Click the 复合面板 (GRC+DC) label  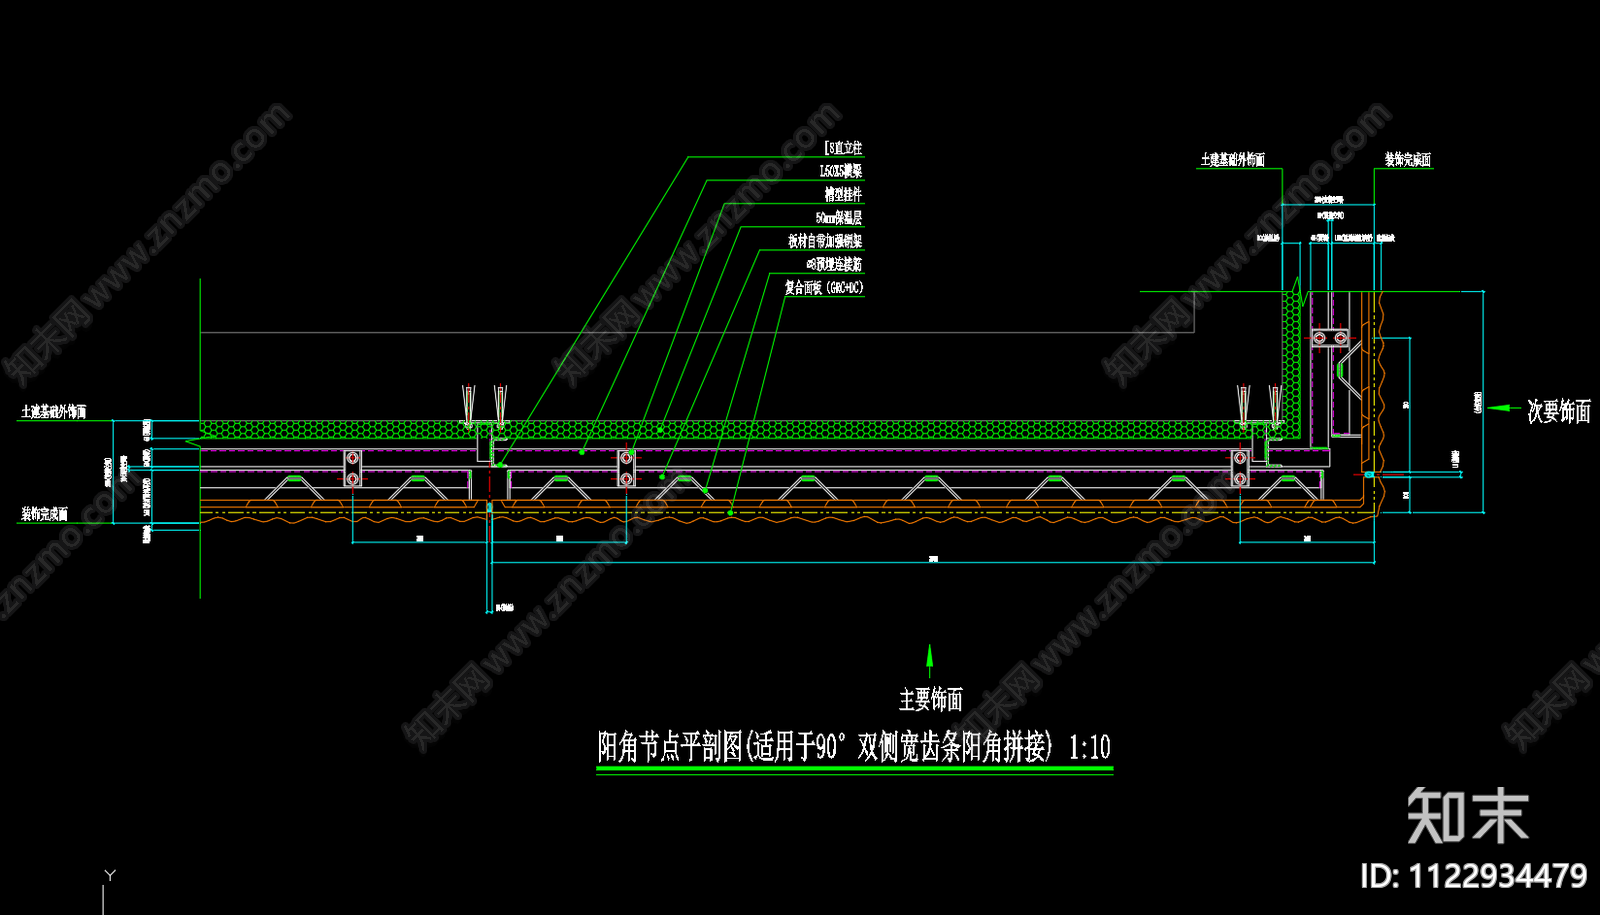tap(824, 287)
